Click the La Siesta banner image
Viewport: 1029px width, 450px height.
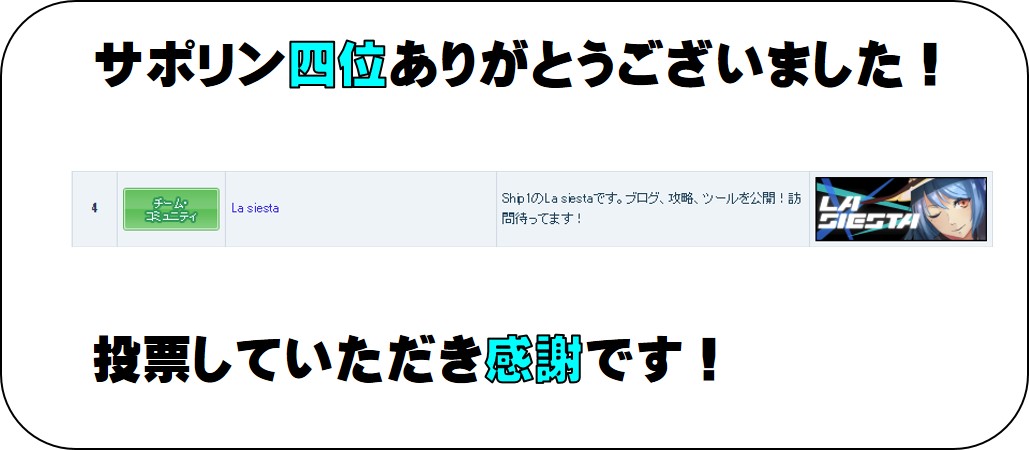[900, 209]
